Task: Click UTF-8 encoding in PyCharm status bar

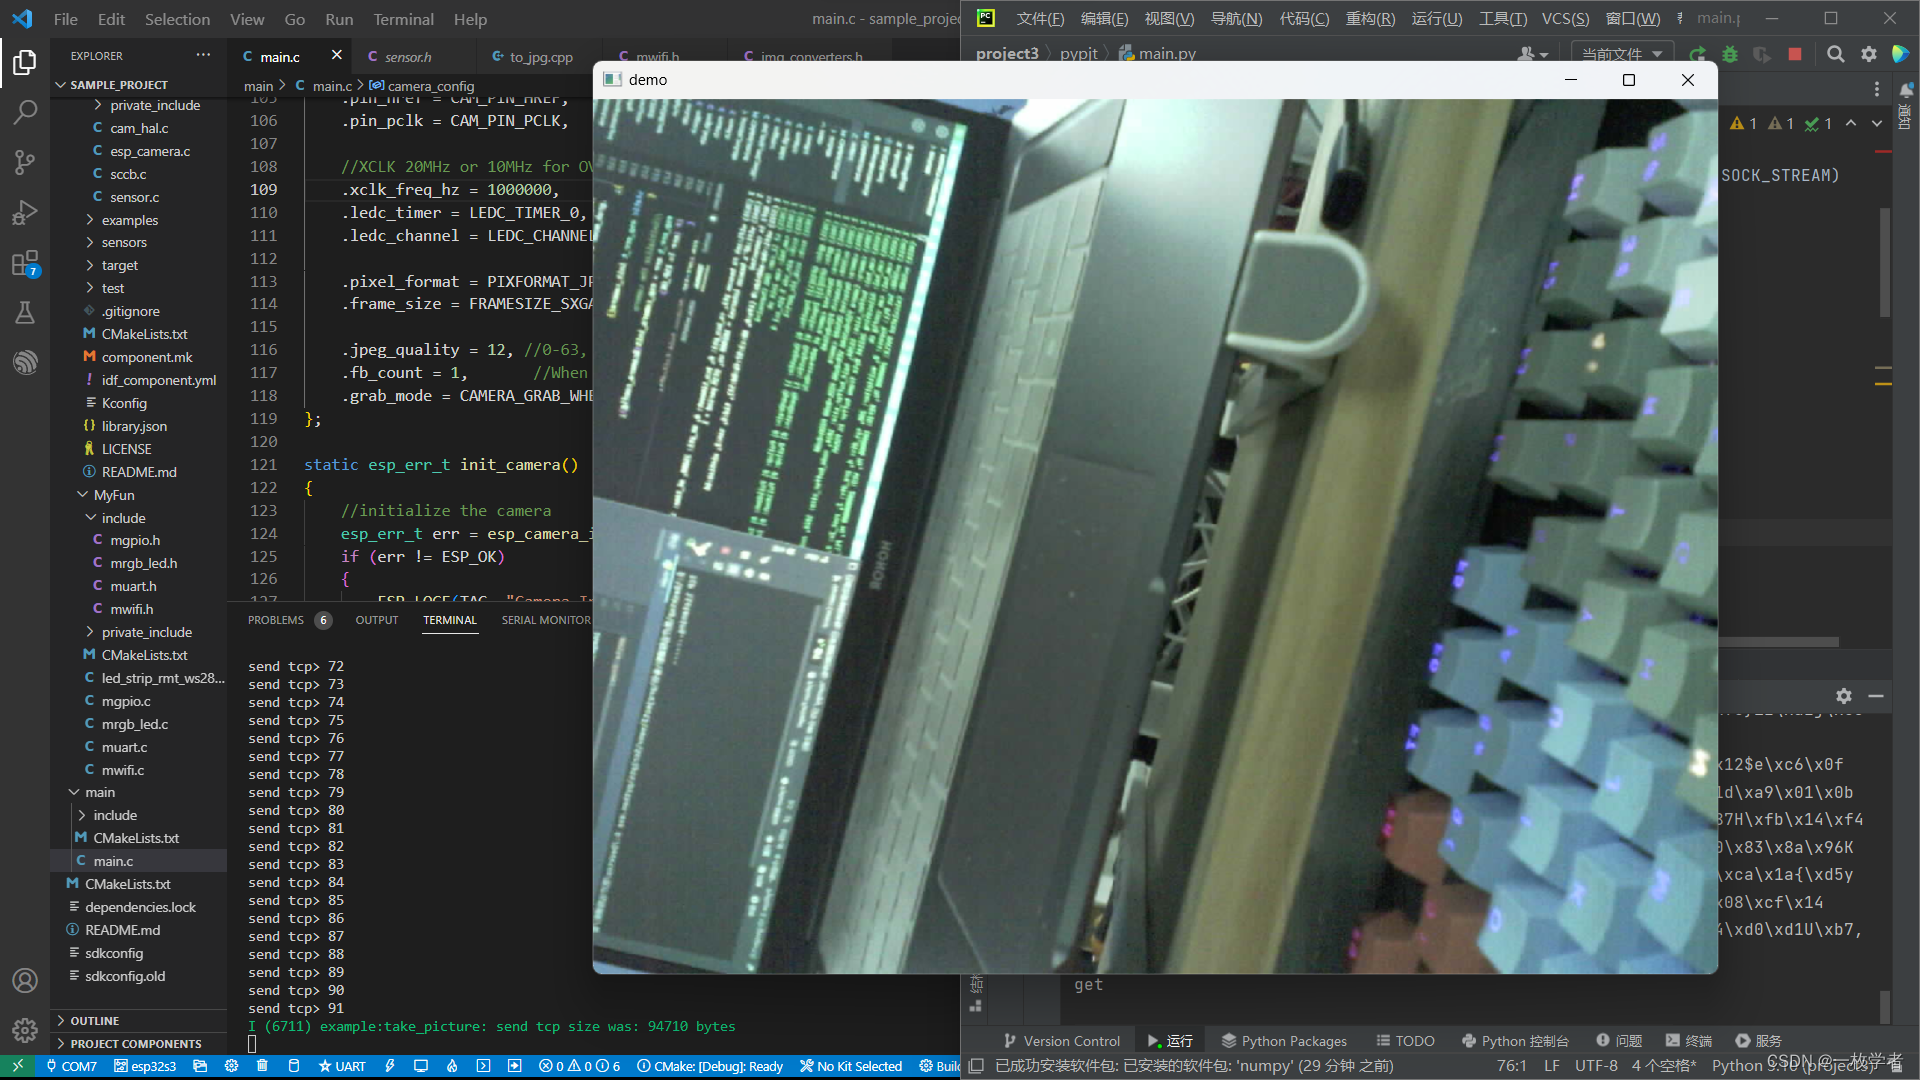Action: coord(1596,1066)
